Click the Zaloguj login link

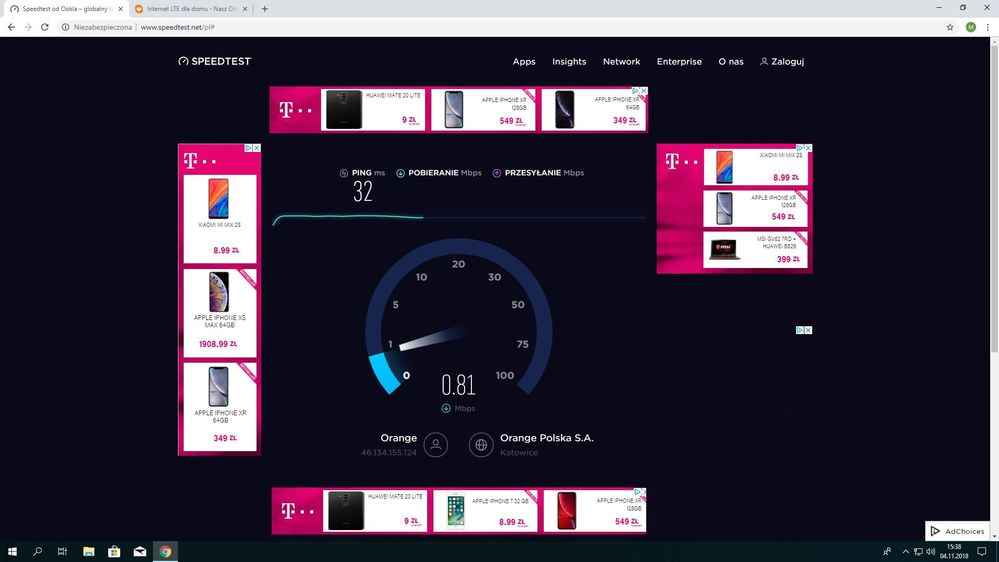[782, 62]
